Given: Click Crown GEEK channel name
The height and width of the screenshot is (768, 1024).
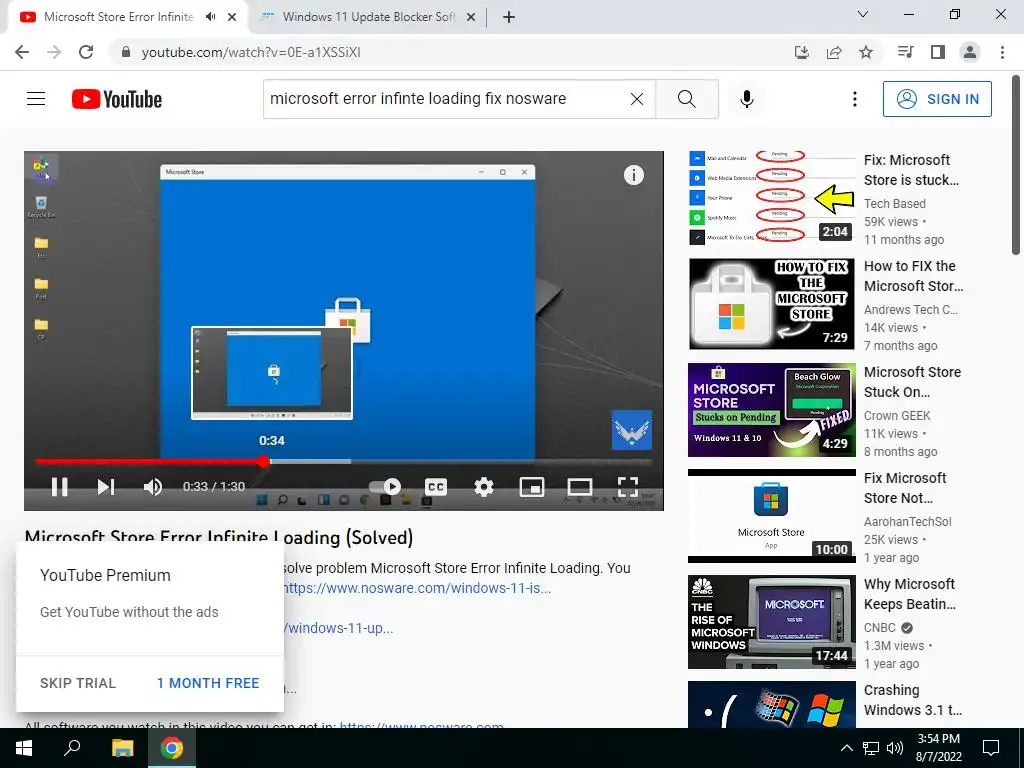Looking at the screenshot, I should point(897,416).
